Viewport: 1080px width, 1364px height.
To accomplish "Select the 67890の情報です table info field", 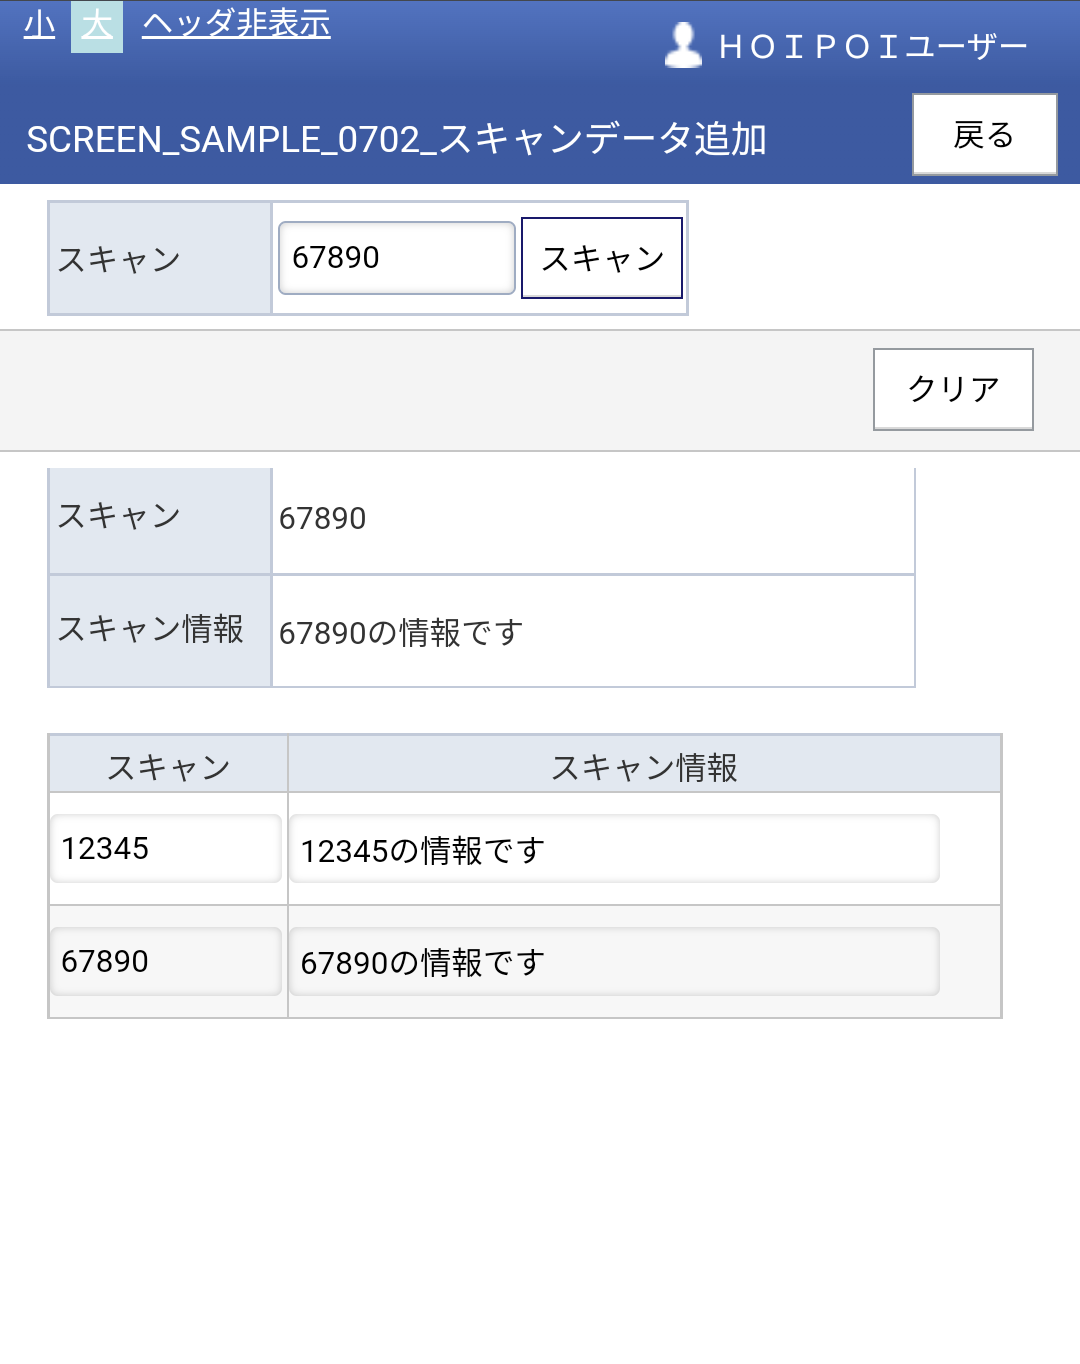I will [614, 961].
